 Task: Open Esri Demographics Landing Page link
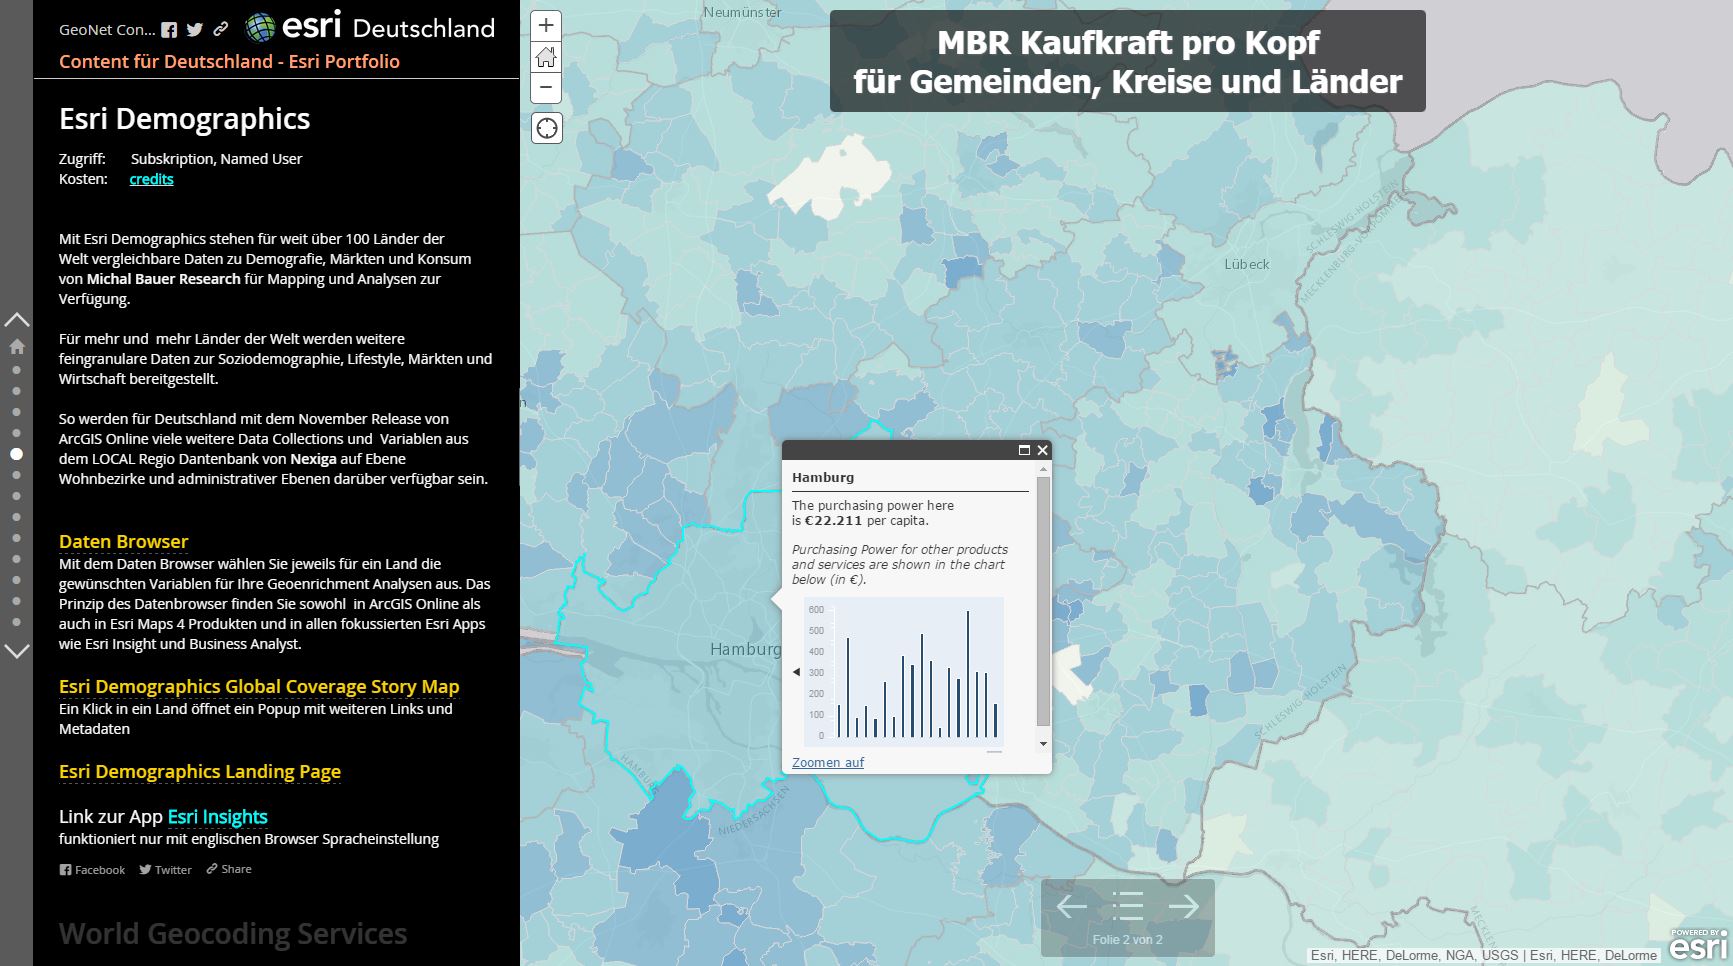[200, 772]
